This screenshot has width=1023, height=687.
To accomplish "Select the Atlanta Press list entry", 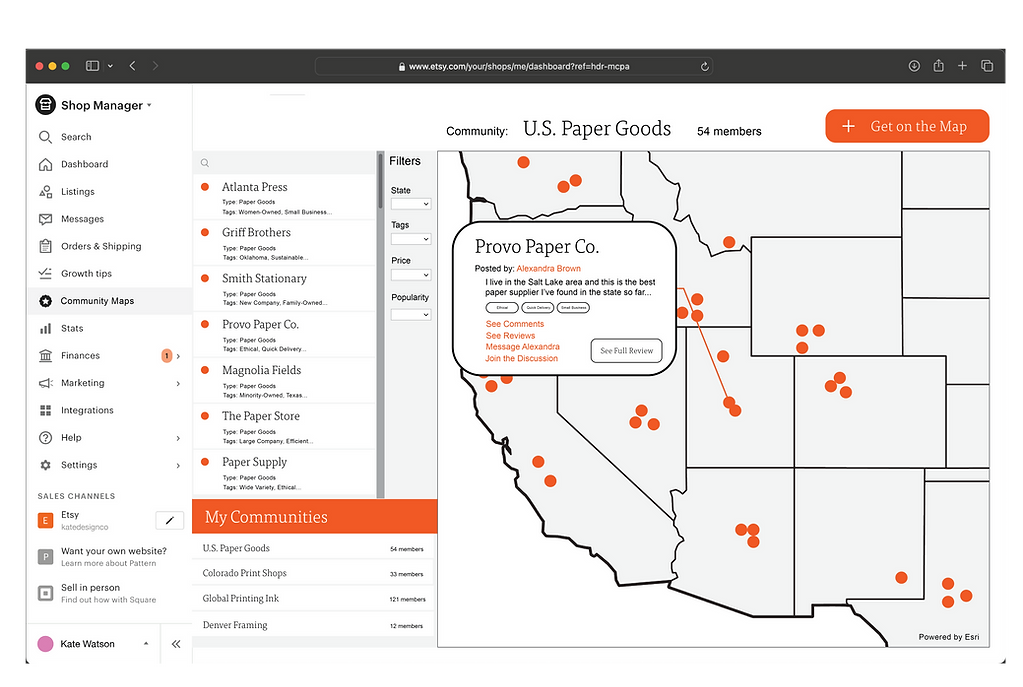I will point(284,197).
